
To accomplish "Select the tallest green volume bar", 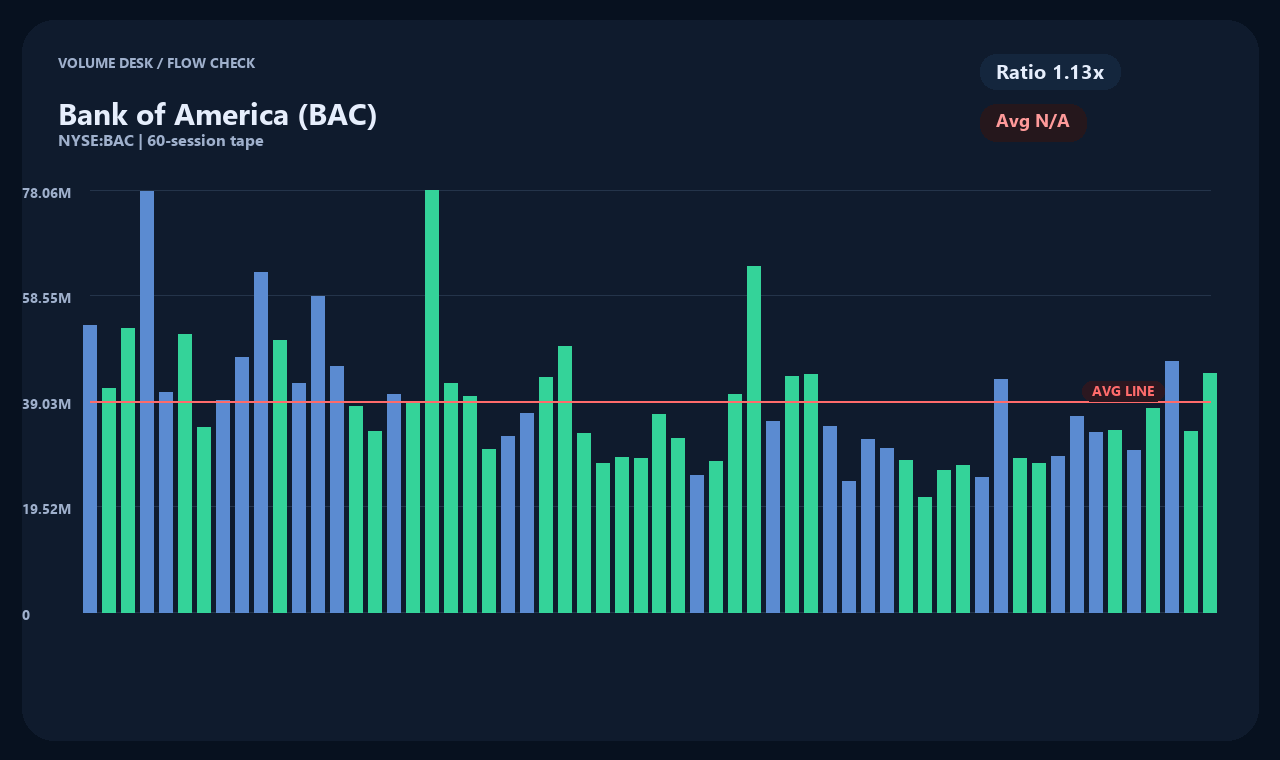I will (x=432, y=401).
